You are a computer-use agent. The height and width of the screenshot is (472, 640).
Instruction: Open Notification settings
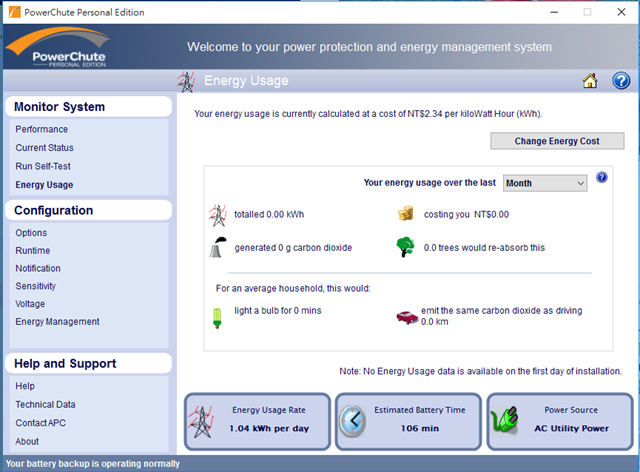38,268
